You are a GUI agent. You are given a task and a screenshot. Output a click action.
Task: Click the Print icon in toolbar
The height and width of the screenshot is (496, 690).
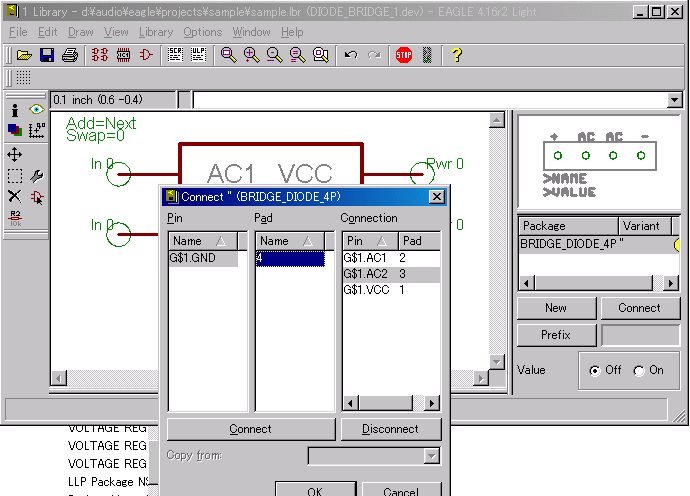click(69, 56)
